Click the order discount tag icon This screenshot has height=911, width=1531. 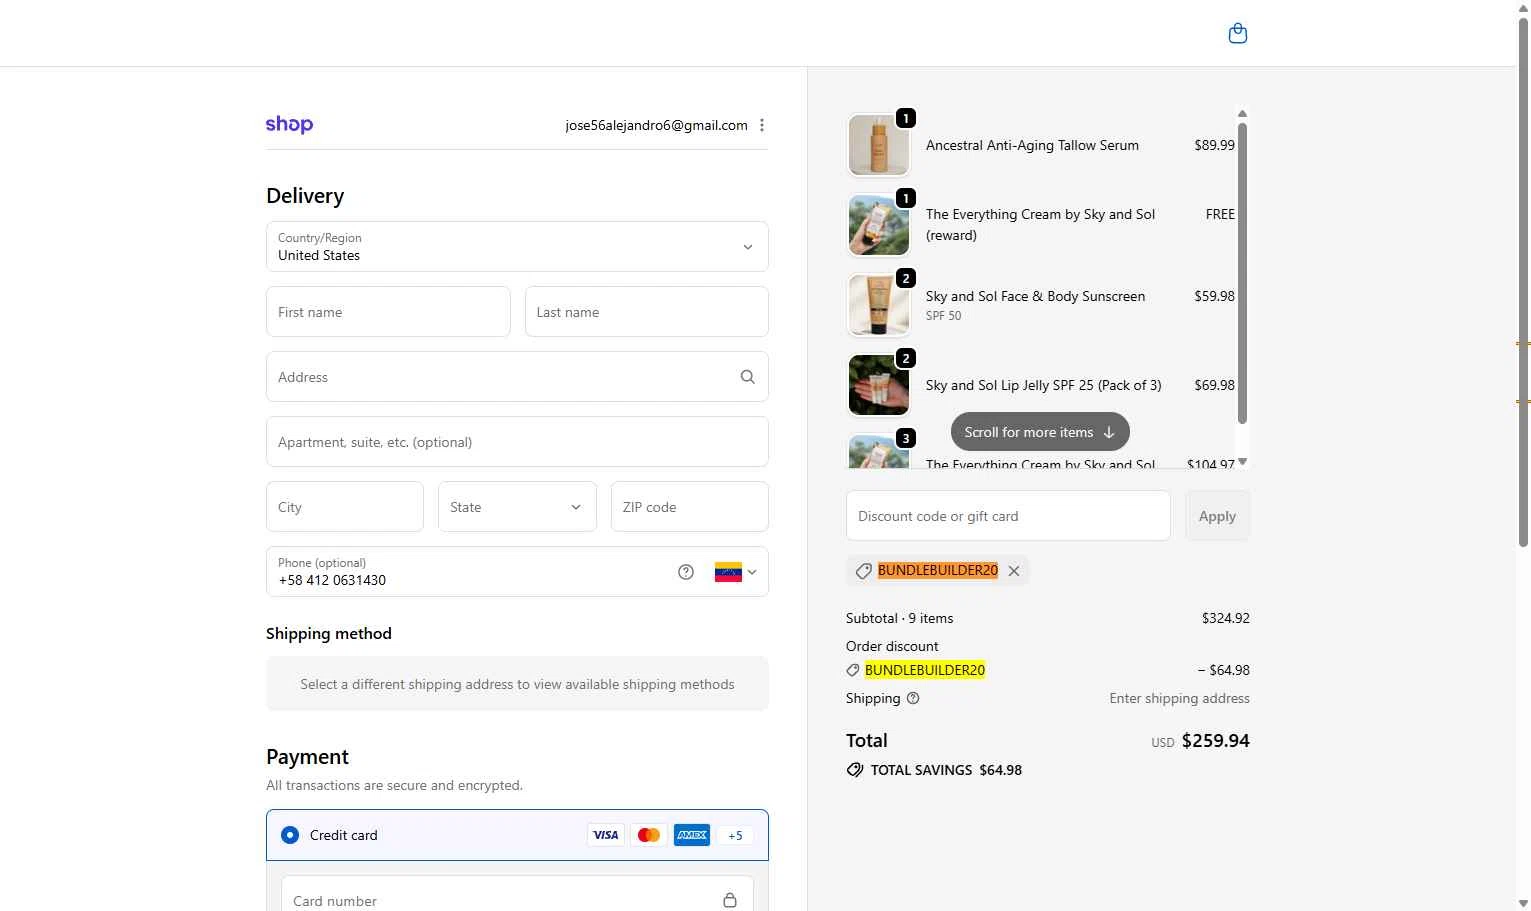[x=853, y=670]
